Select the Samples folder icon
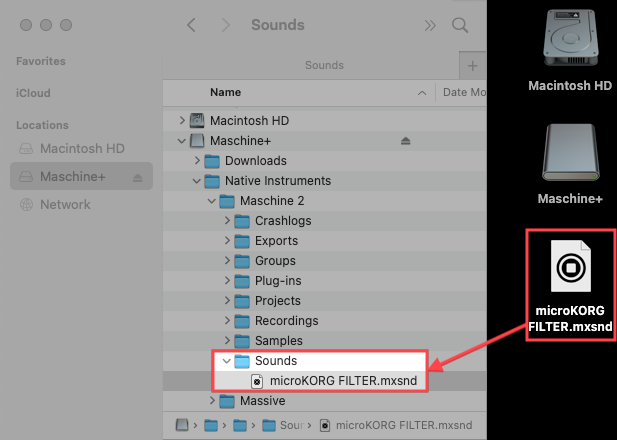The width and height of the screenshot is (617, 440). tap(242, 341)
